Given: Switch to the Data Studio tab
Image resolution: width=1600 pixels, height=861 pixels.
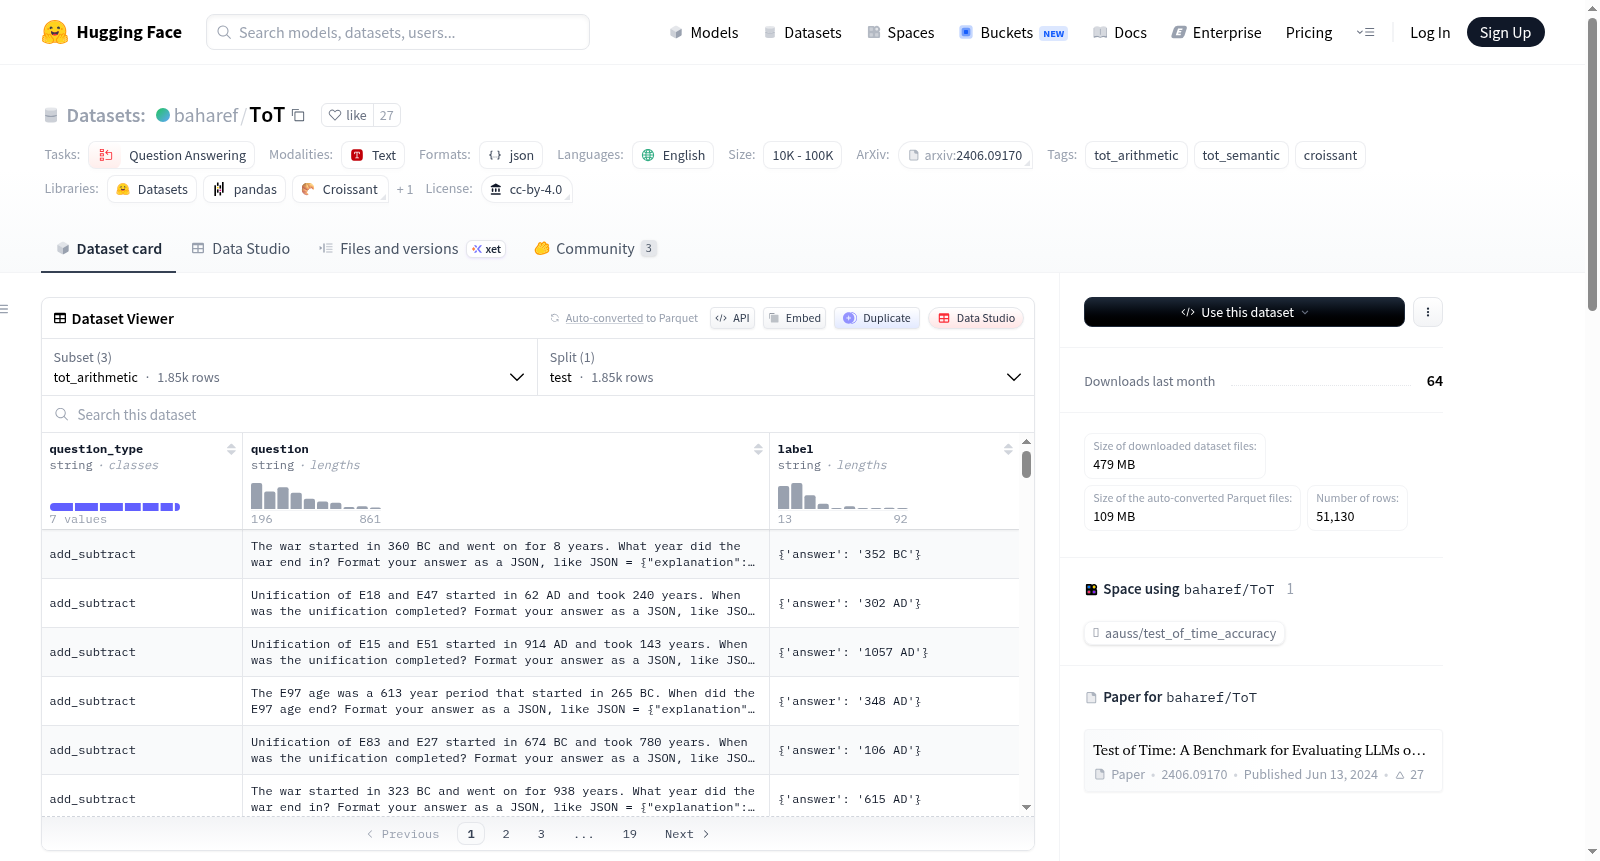Looking at the screenshot, I should tap(241, 248).
